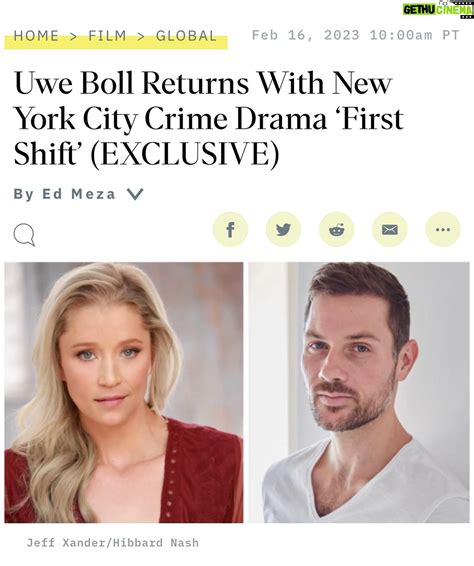This screenshot has height=566, width=474.
Task: Click the Gethu Cinema logo
Action: point(438,9)
